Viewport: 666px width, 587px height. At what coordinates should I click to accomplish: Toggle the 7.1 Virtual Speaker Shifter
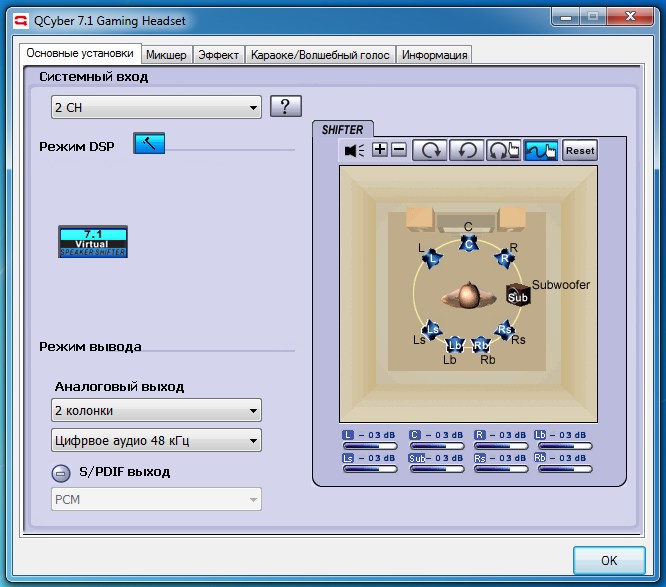(x=93, y=242)
